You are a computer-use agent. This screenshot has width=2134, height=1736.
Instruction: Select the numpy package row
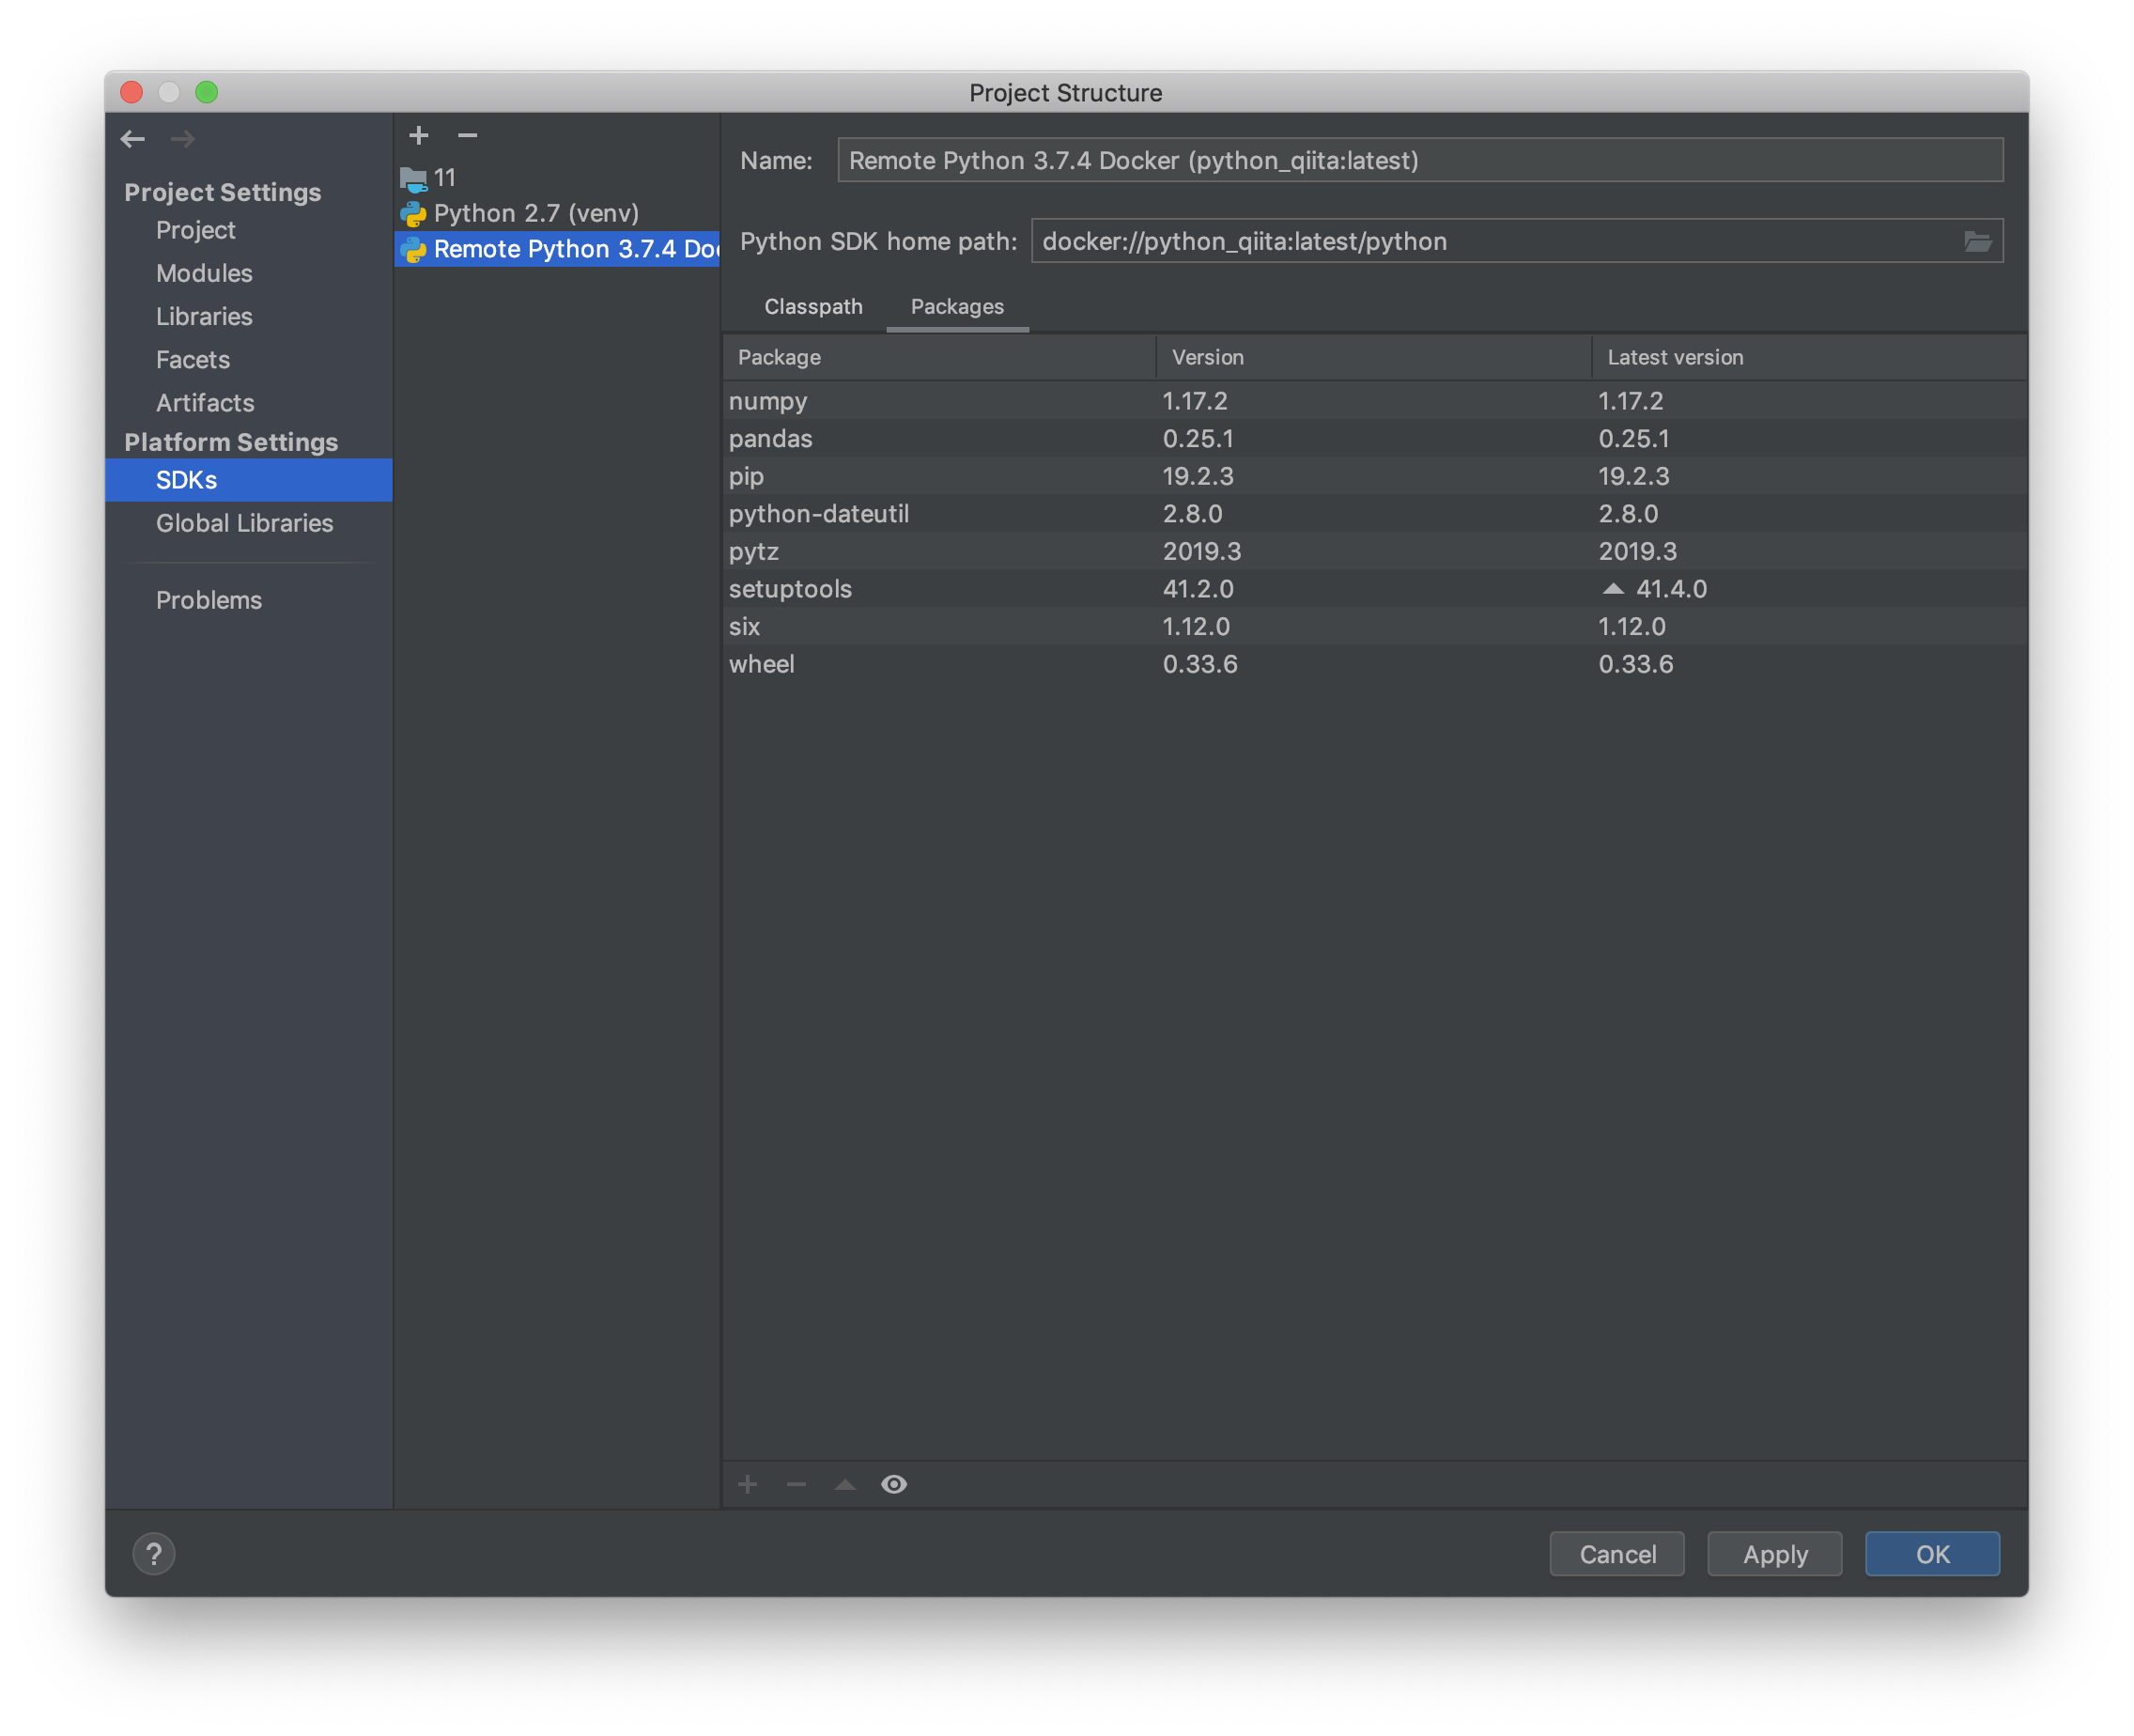[1375, 401]
